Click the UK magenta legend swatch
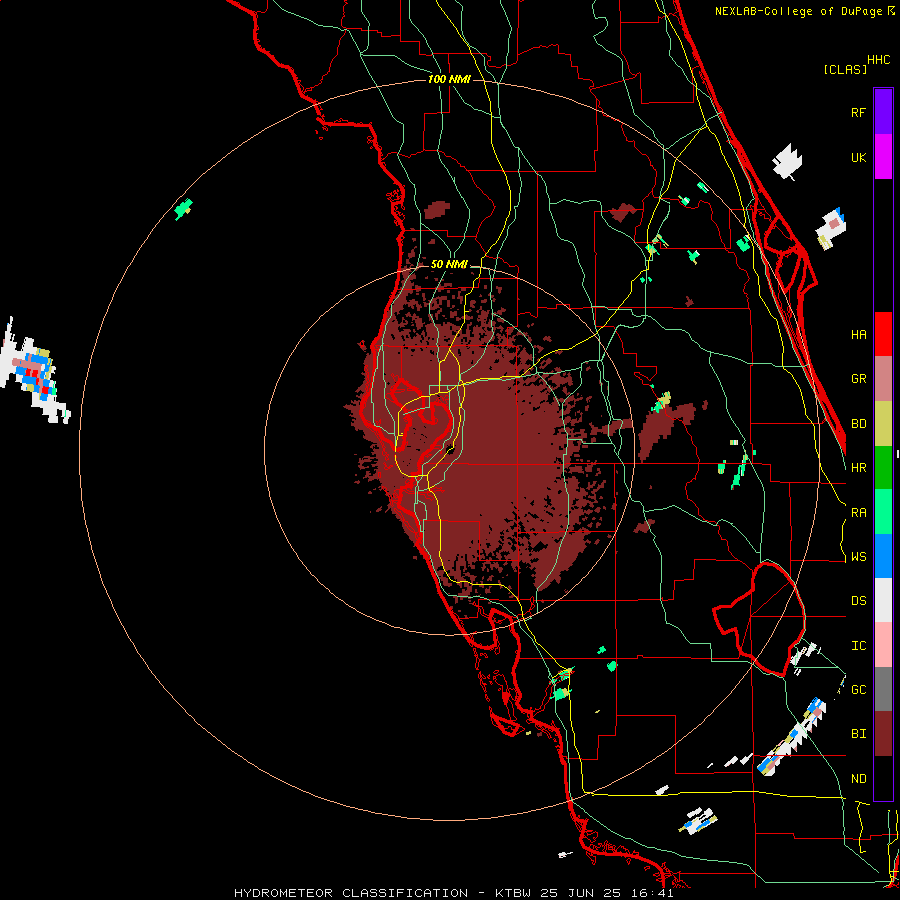Screen dimensions: 900x900 (x=883, y=157)
